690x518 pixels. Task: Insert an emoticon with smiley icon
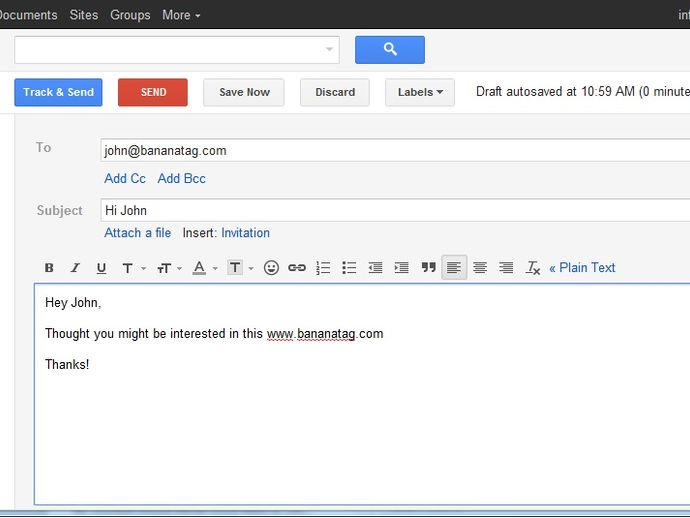click(271, 268)
